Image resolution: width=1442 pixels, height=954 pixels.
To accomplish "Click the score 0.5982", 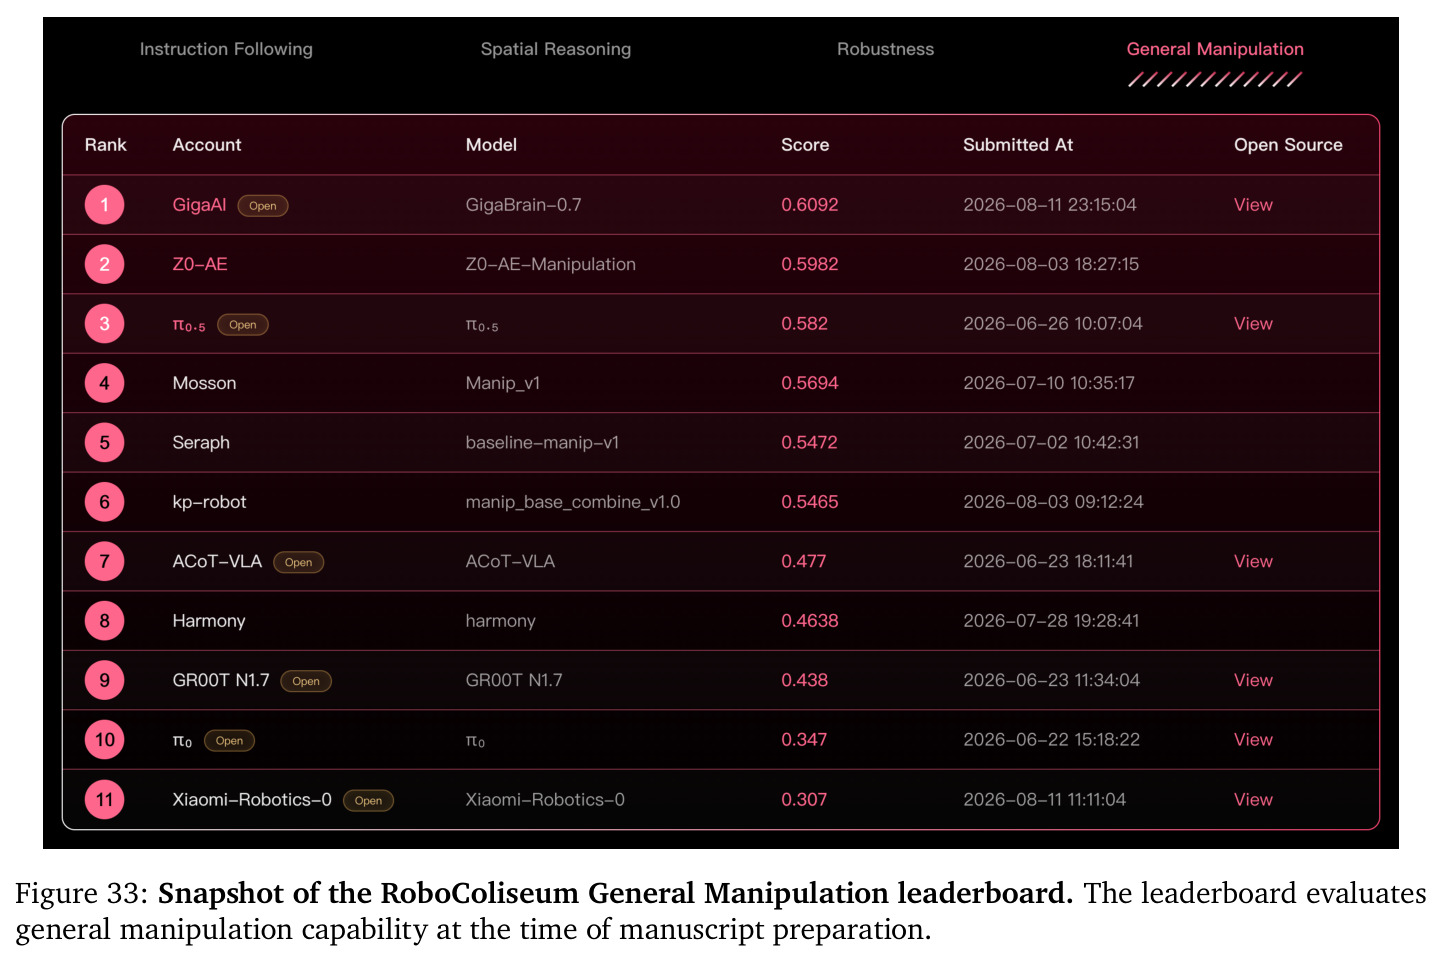I will click(x=810, y=264).
